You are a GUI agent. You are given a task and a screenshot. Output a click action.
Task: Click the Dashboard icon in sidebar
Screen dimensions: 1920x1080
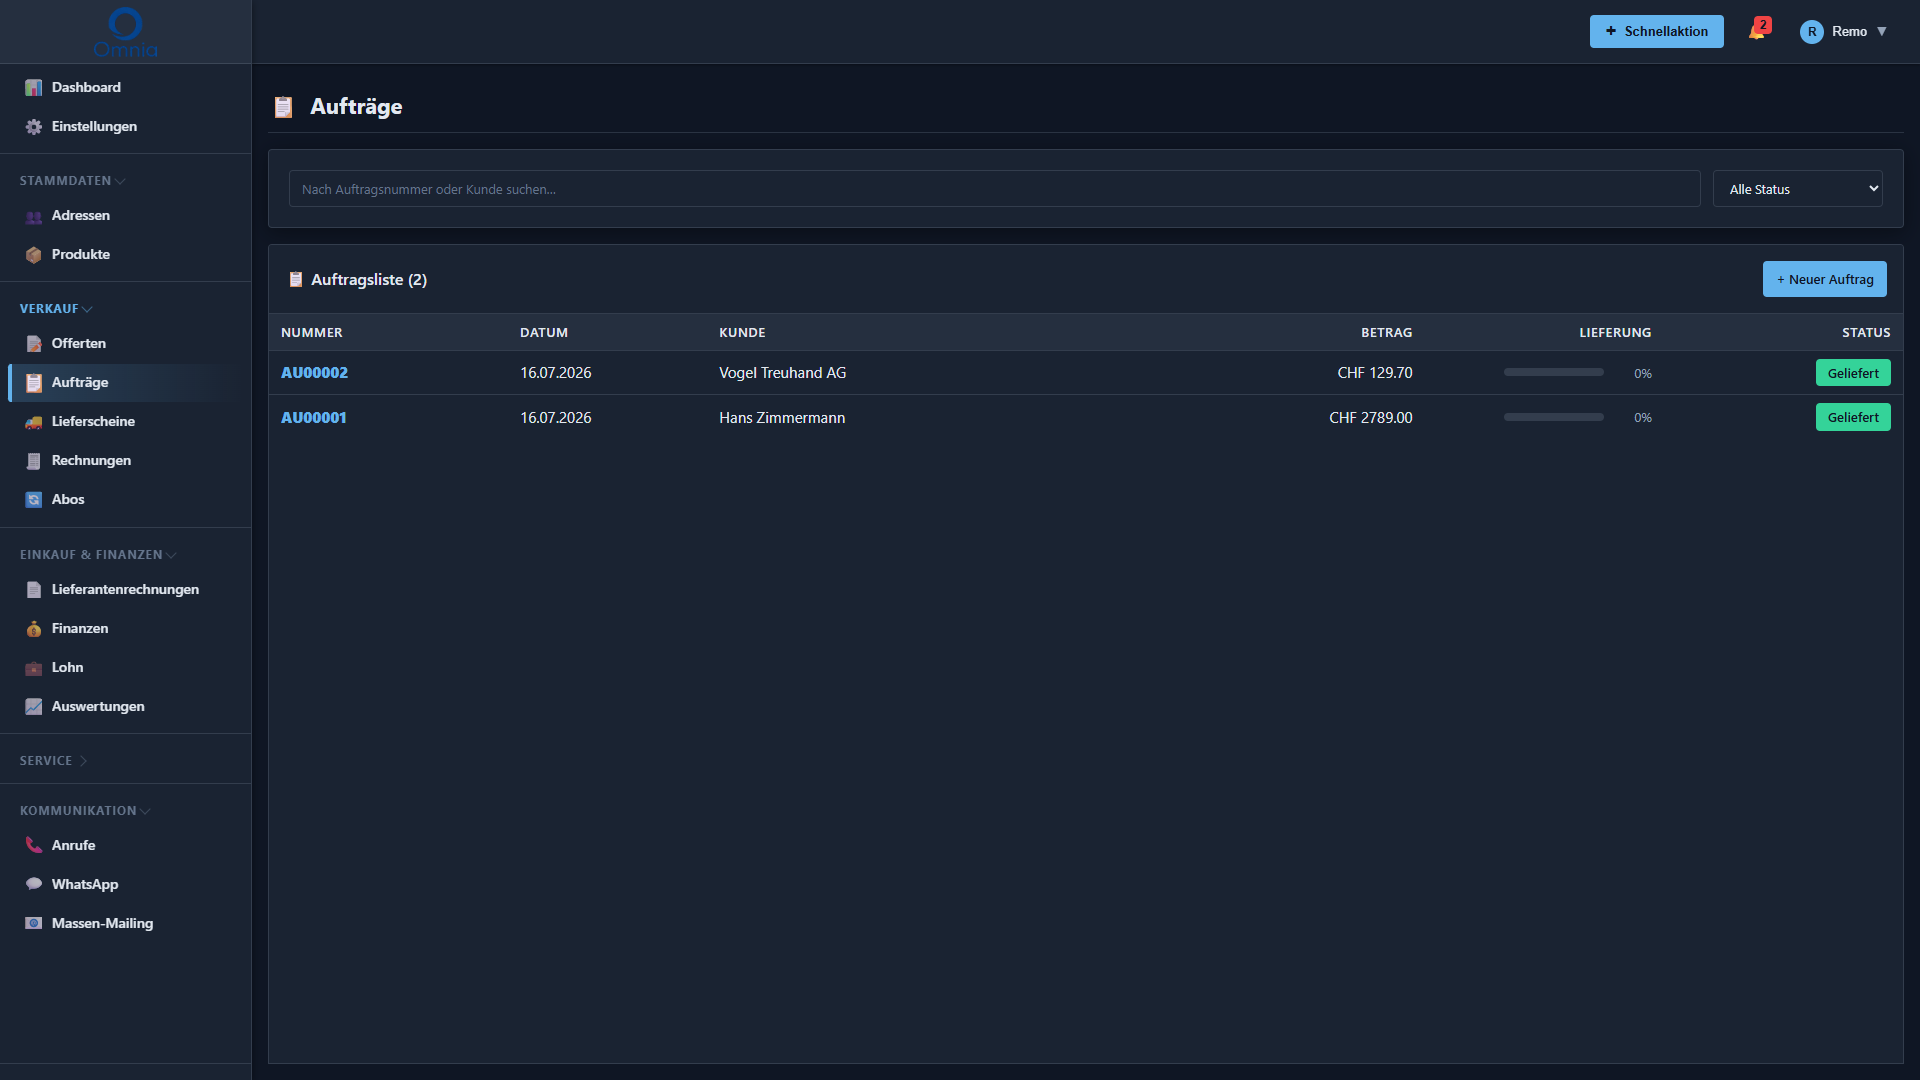tap(34, 88)
